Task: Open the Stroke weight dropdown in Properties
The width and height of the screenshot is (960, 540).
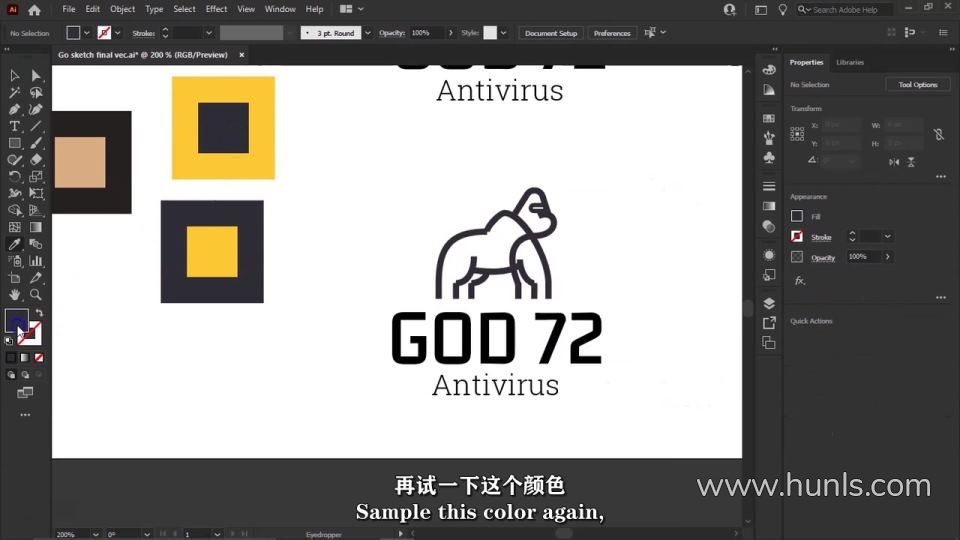Action: click(887, 236)
